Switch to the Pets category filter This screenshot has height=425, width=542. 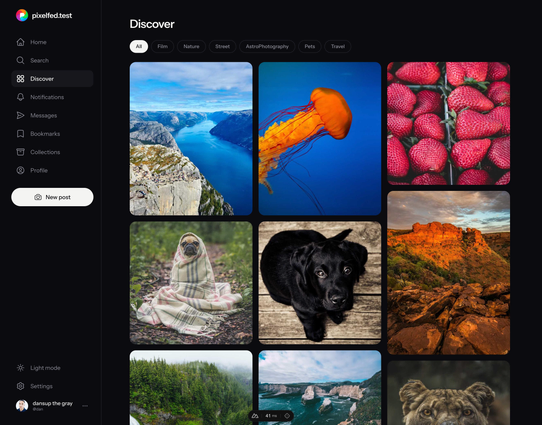point(310,47)
